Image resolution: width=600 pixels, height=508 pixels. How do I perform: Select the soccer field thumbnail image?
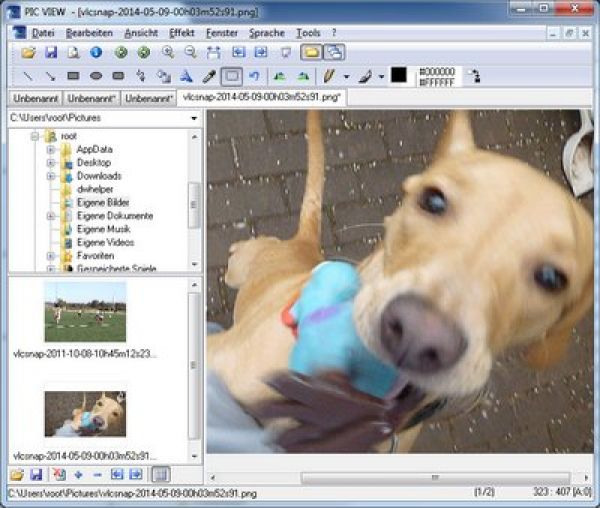[85, 312]
